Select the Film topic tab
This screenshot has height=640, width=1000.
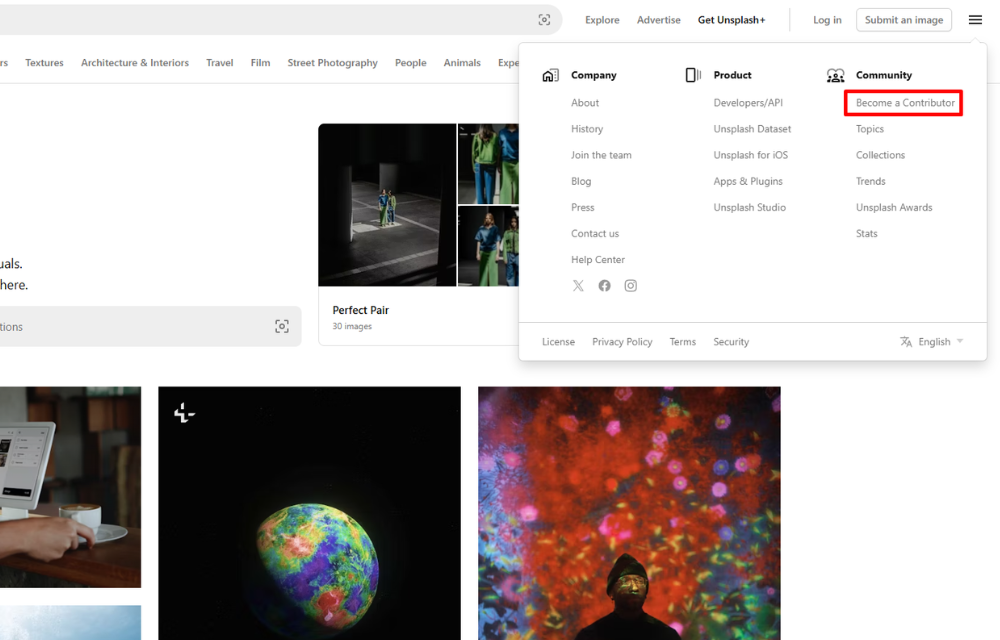(x=260, y=62)
